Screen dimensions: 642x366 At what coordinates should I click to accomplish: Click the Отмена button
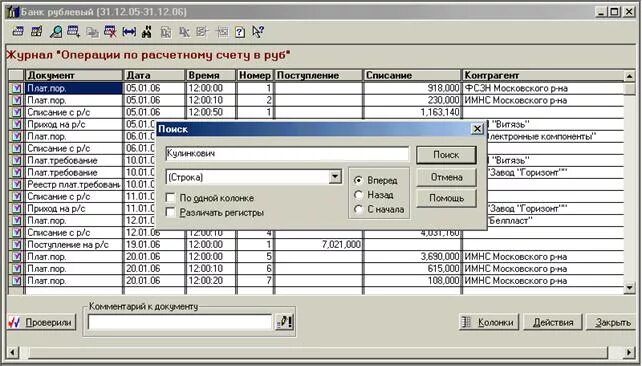click(446, 177)
